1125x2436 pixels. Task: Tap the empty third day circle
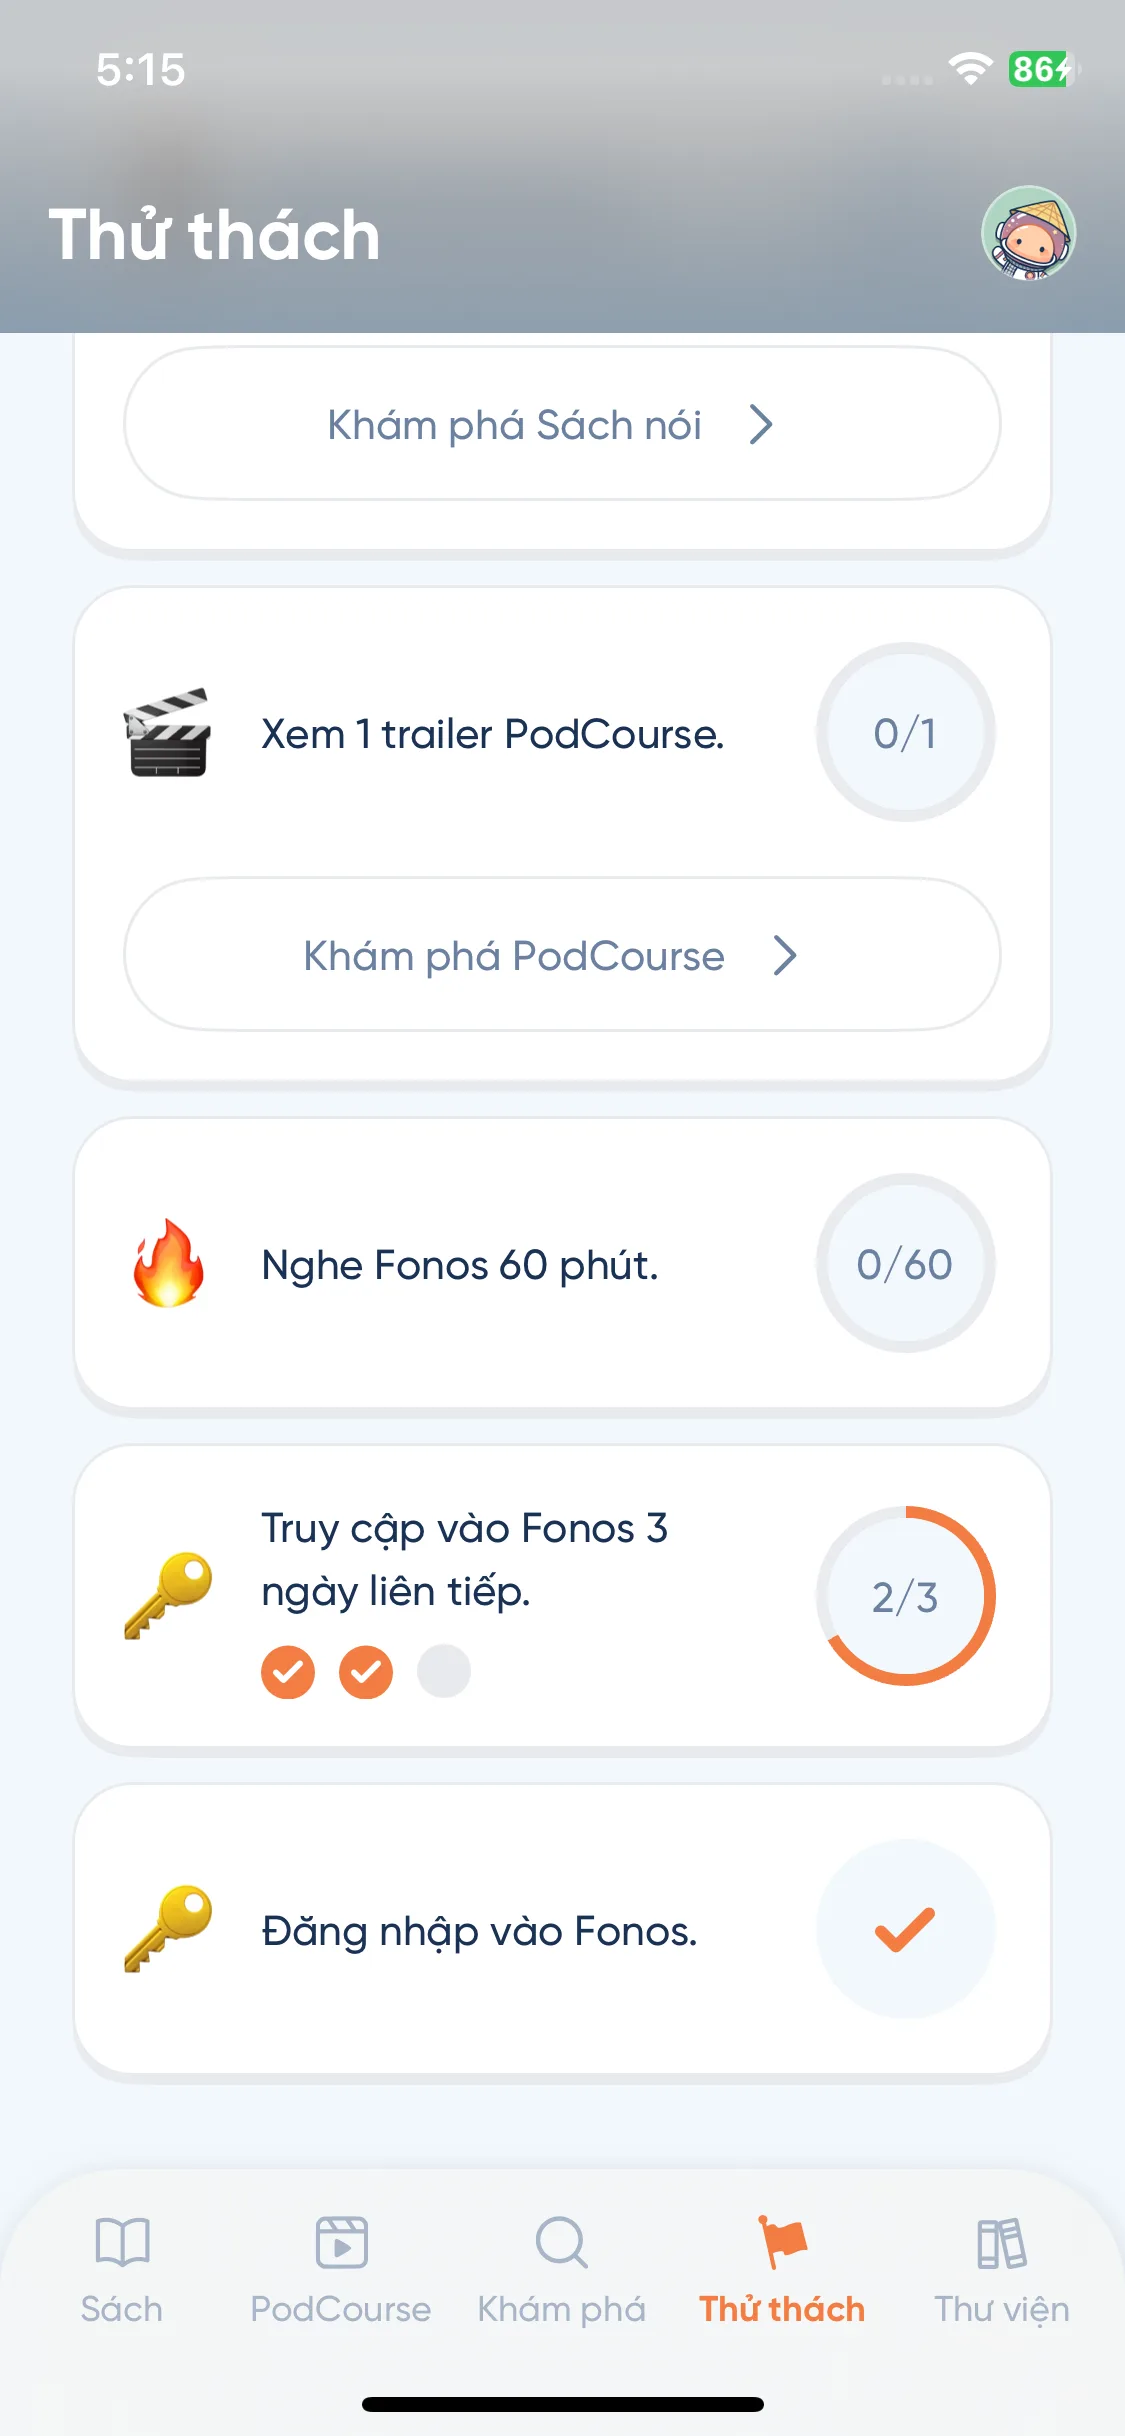click(444, 1671)
